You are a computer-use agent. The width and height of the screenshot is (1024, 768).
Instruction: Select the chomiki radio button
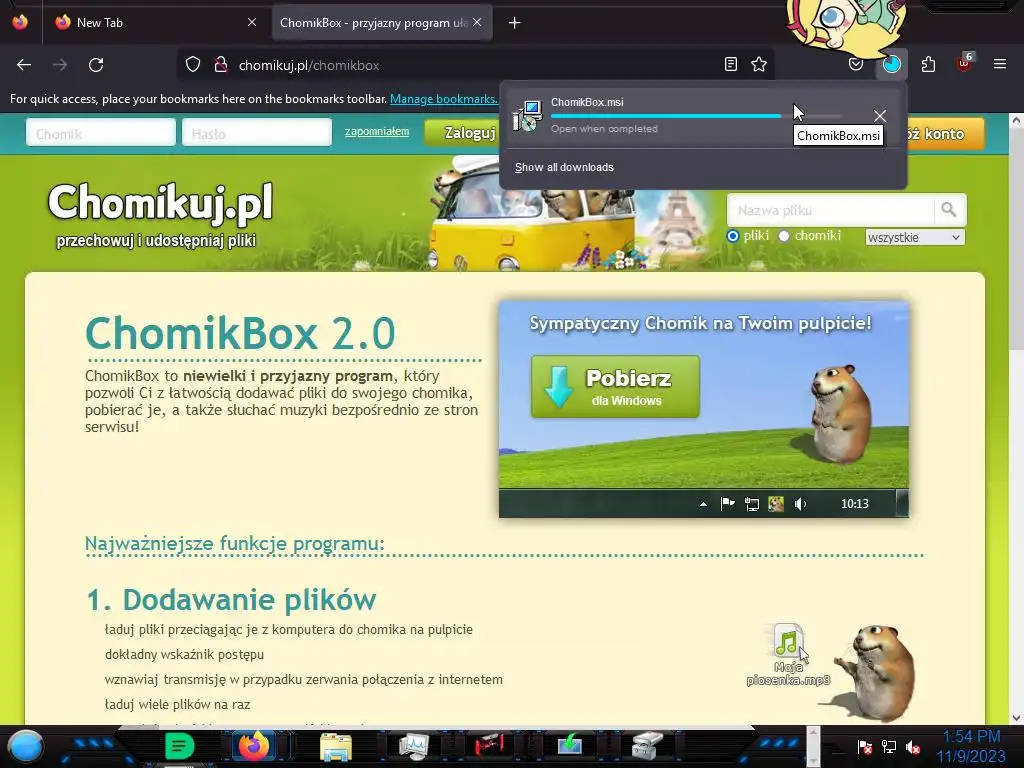pos(784,236)
